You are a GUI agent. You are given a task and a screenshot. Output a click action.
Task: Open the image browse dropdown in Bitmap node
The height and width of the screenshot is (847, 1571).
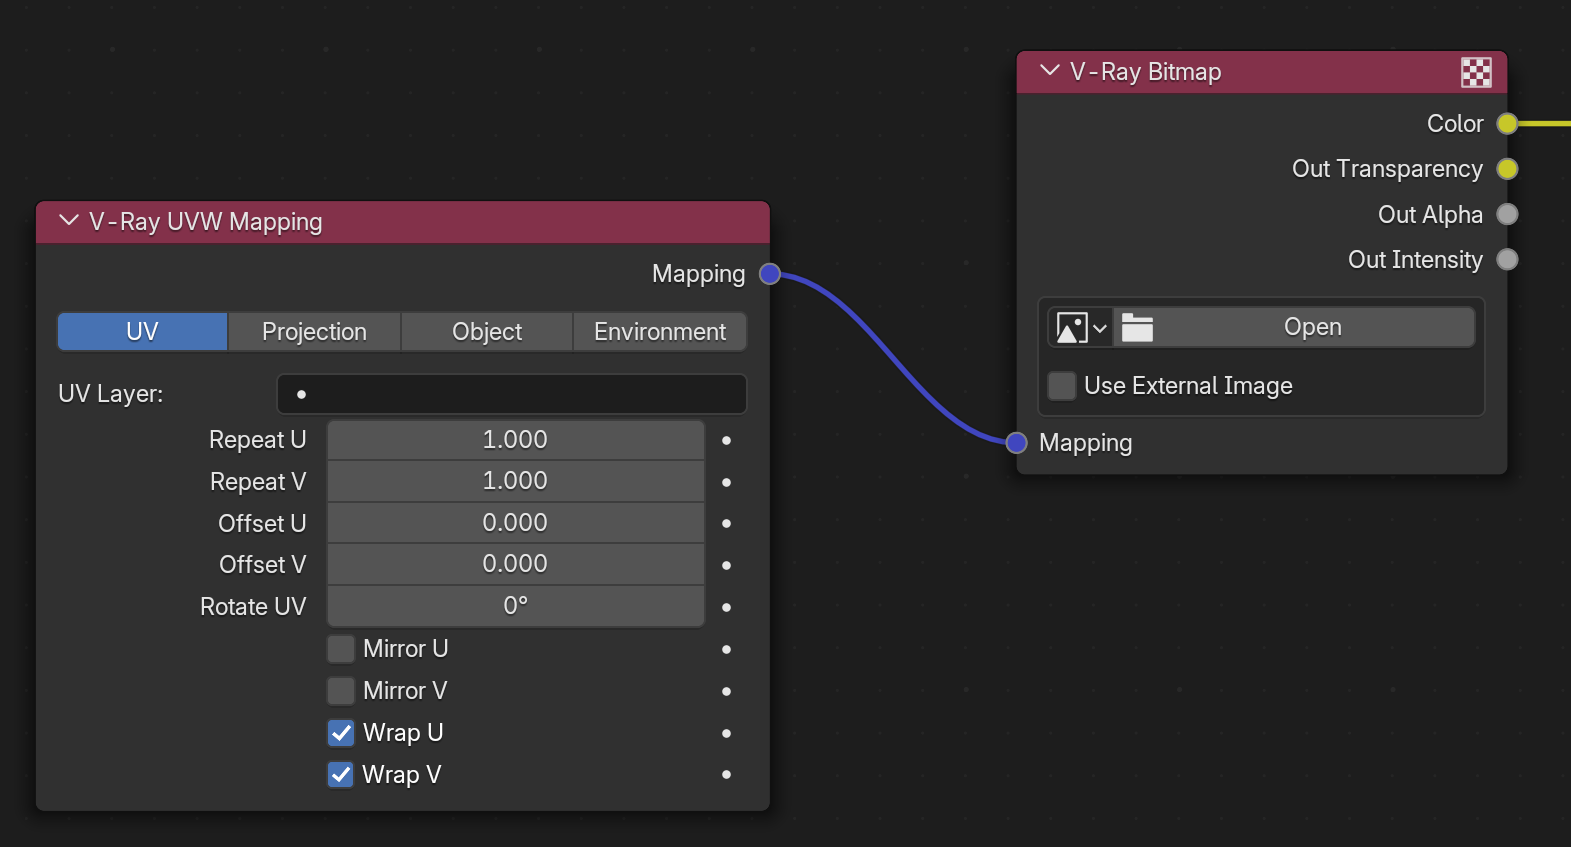click(x=1081, y=328)
